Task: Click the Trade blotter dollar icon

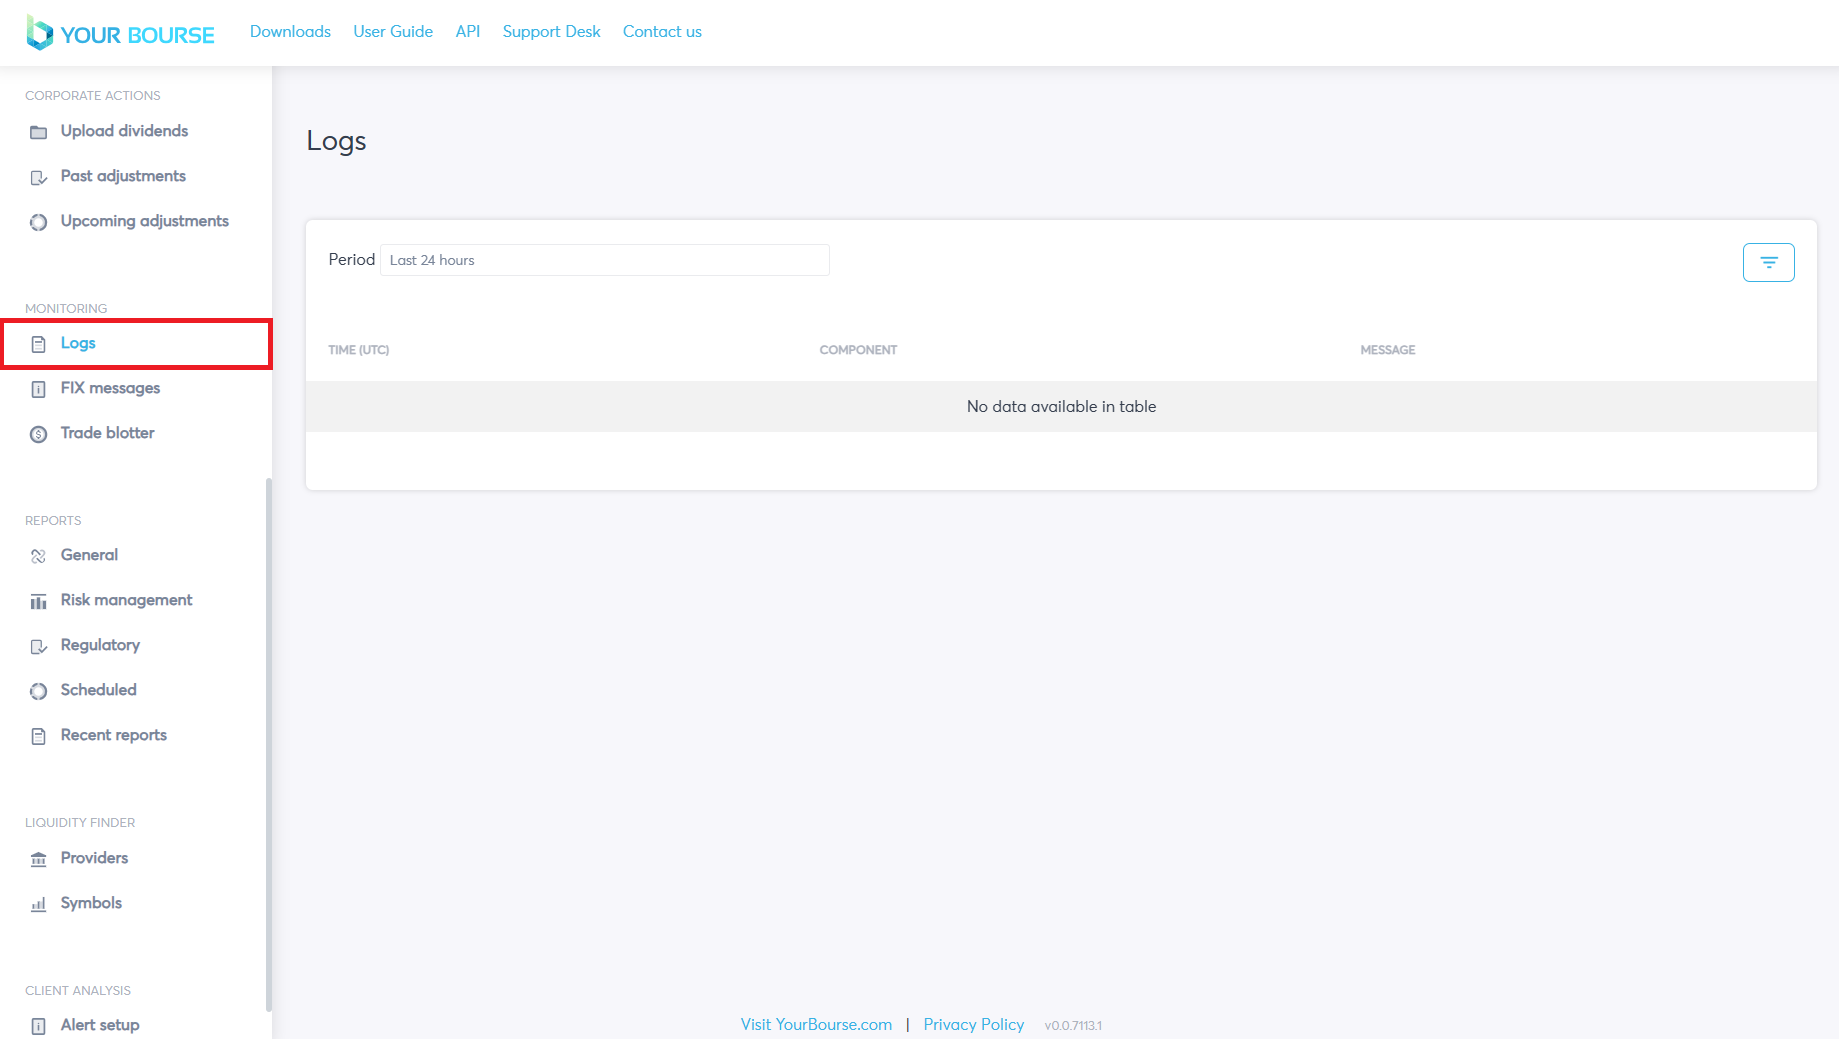Action: 38,434
